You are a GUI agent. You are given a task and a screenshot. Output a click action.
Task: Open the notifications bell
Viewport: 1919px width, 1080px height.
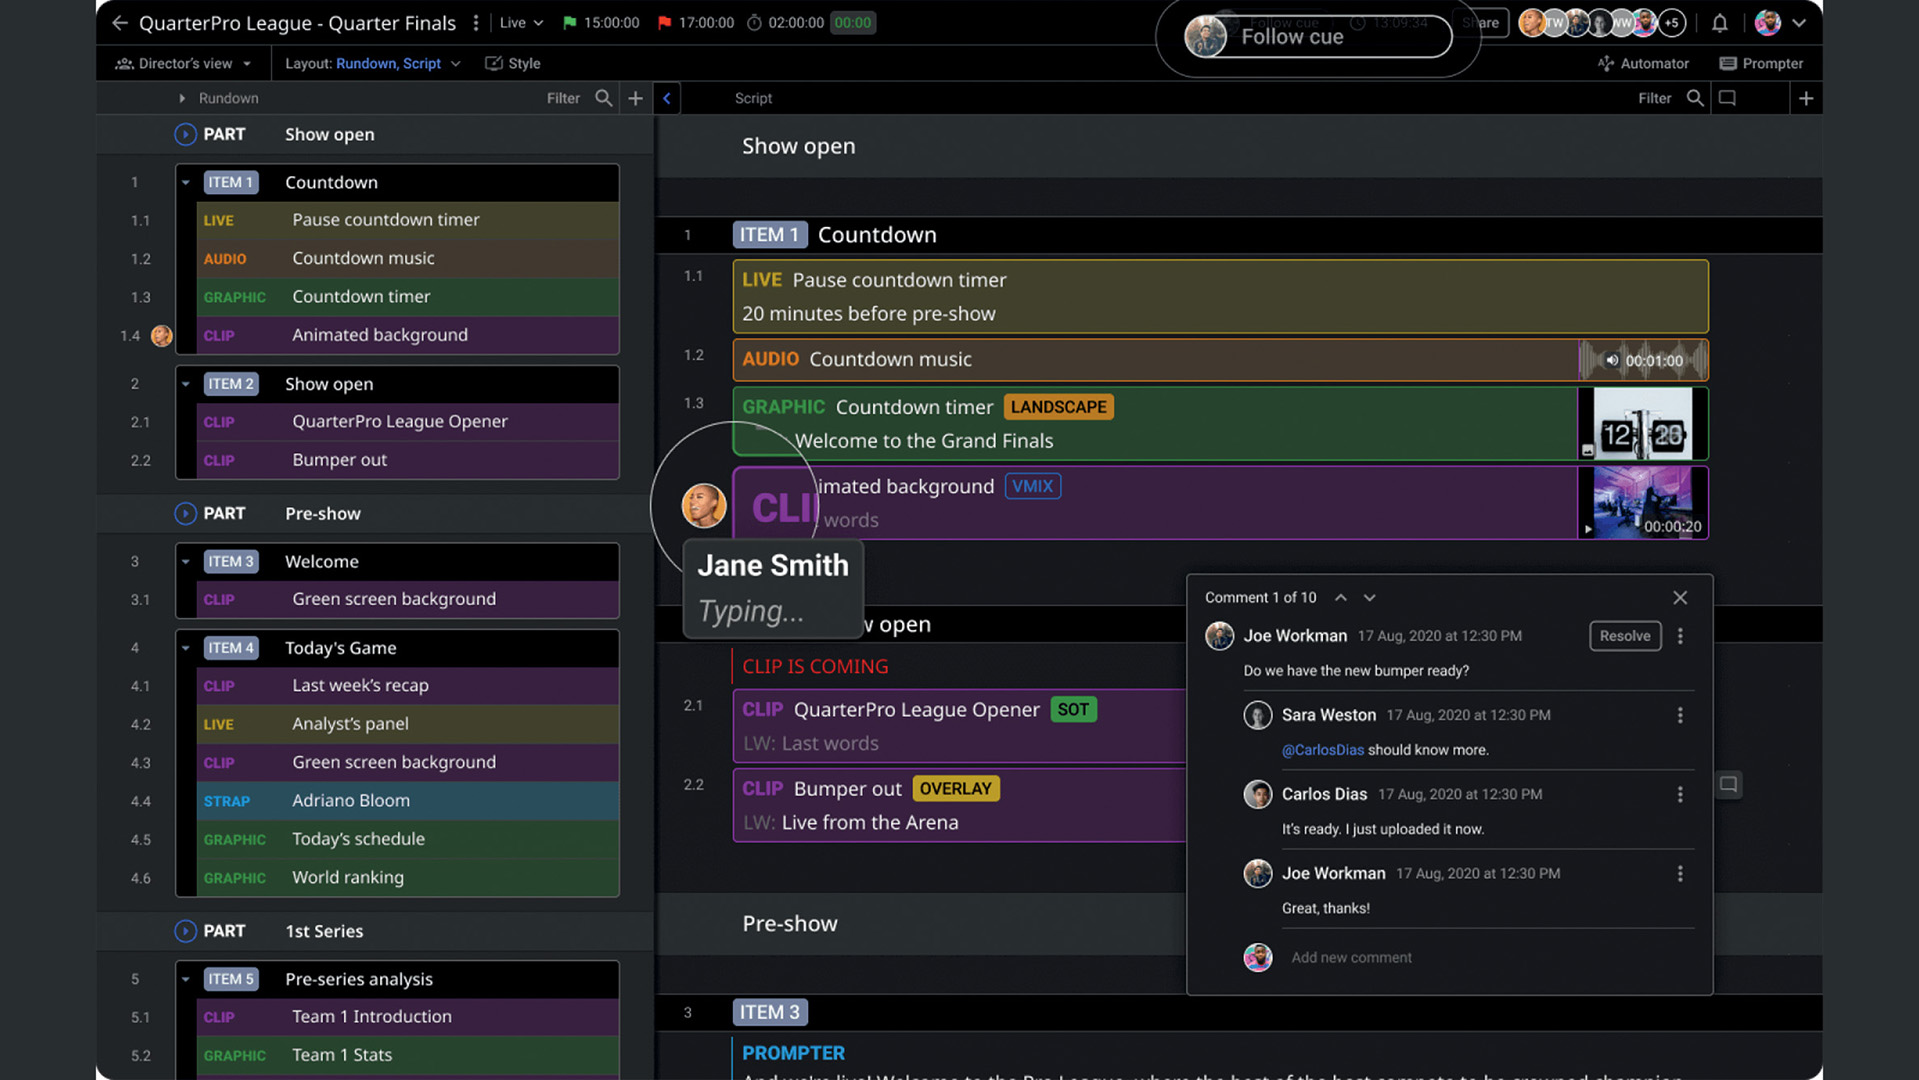pyautogui.click(x=1719, y=23)
